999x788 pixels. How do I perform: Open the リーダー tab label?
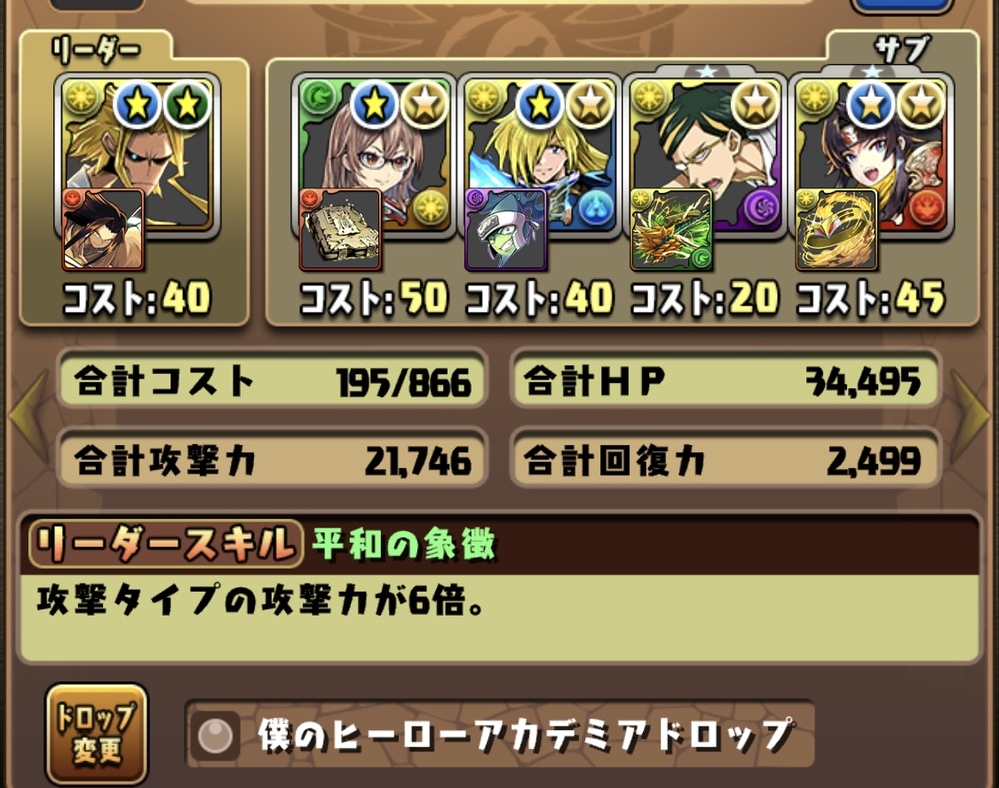(x=96, y=50)
